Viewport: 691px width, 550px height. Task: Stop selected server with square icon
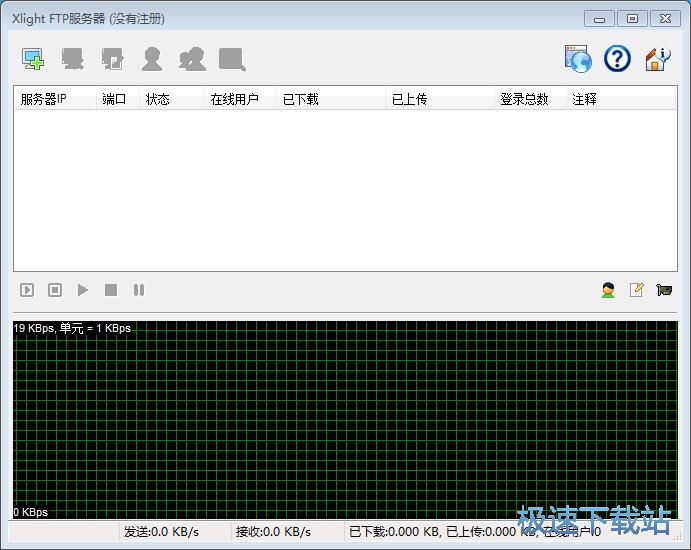111,290
